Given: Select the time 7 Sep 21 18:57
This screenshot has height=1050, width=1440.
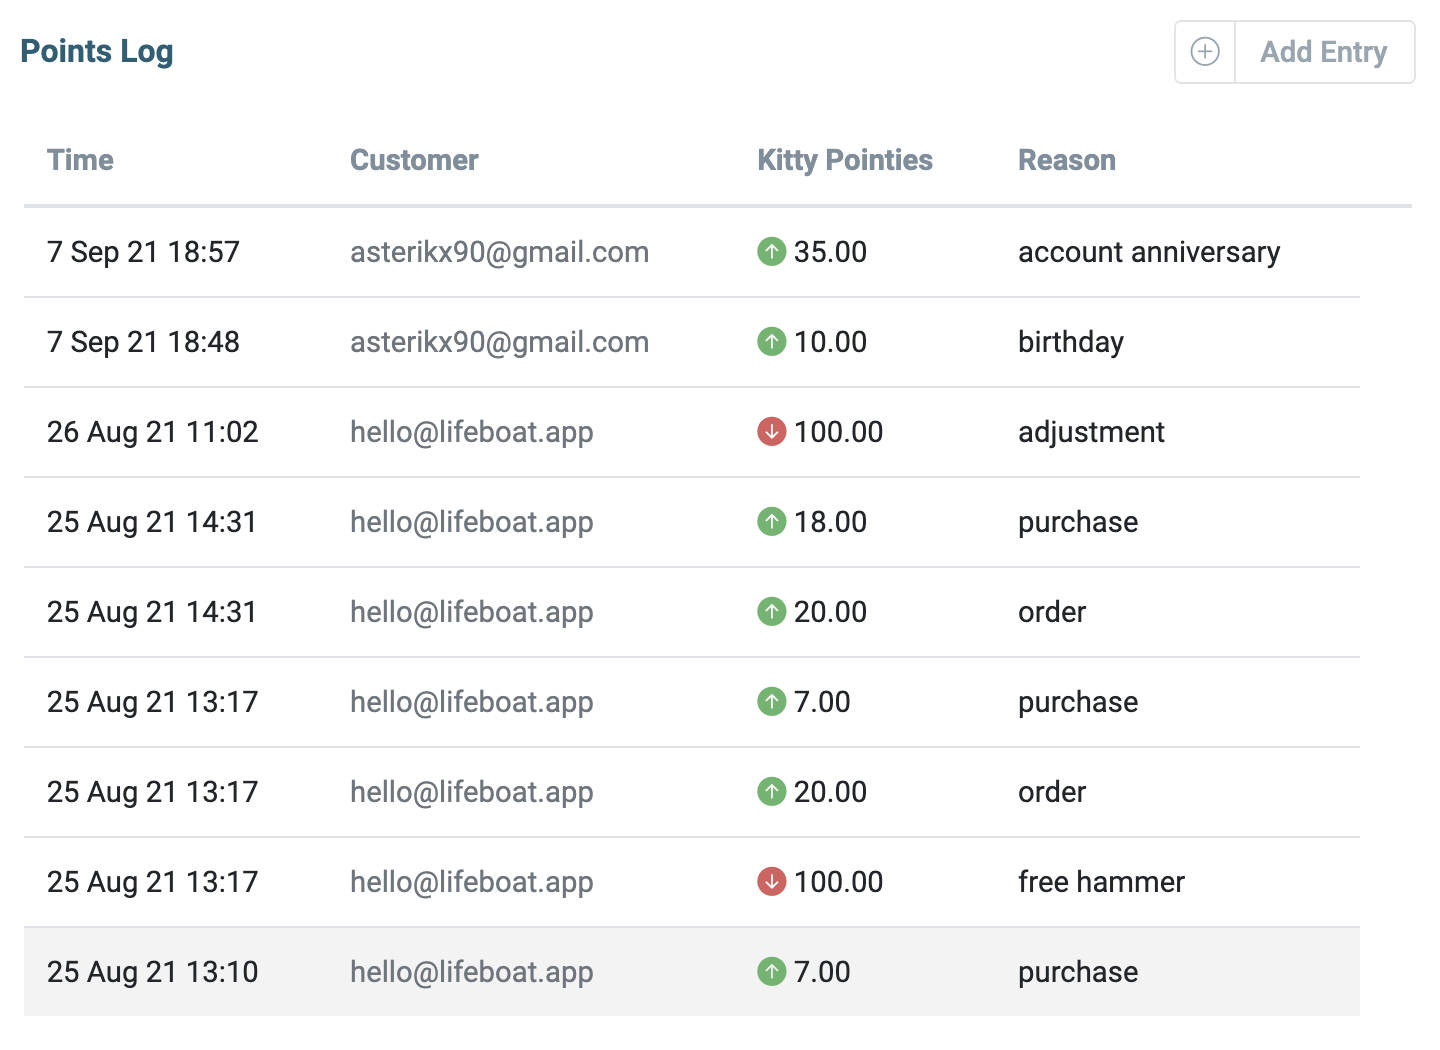Looking at the screenshot, I should 143,252.
